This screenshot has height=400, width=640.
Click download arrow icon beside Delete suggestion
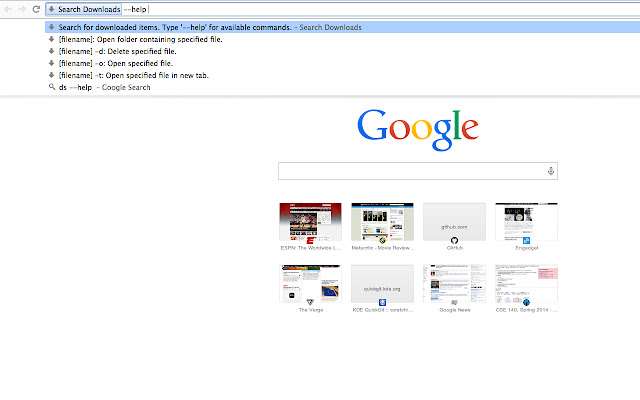point(51,51)
